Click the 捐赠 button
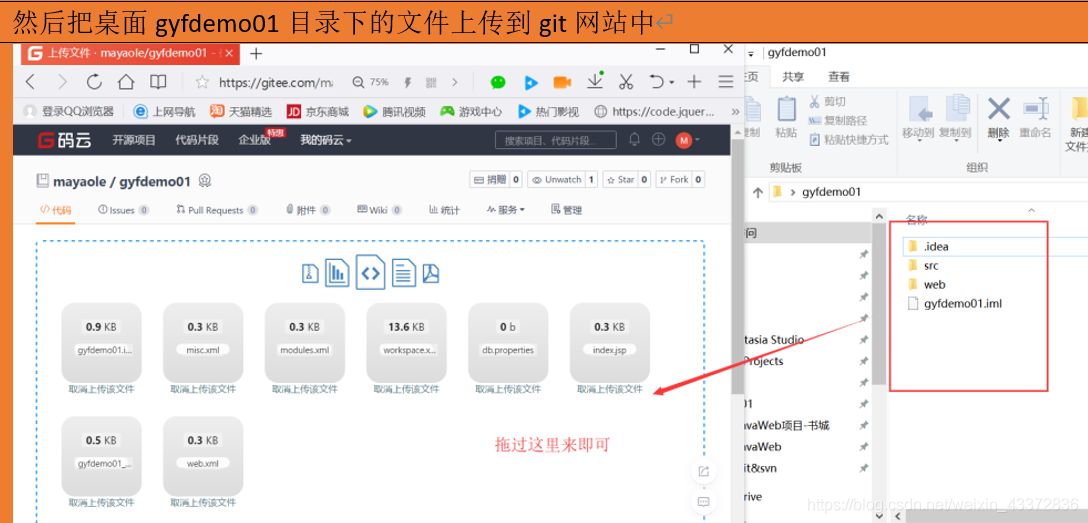 (490, 180)
